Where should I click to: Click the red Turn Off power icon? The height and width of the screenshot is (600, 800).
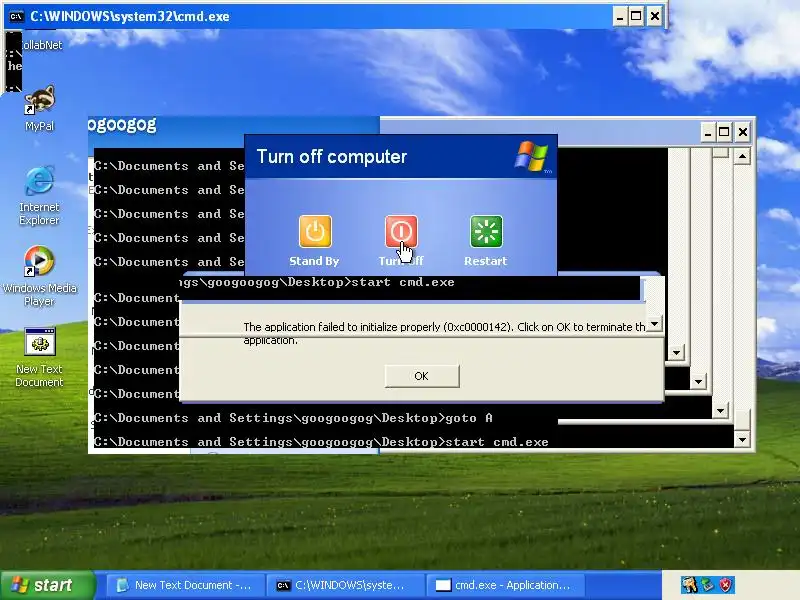pos(401,231)
